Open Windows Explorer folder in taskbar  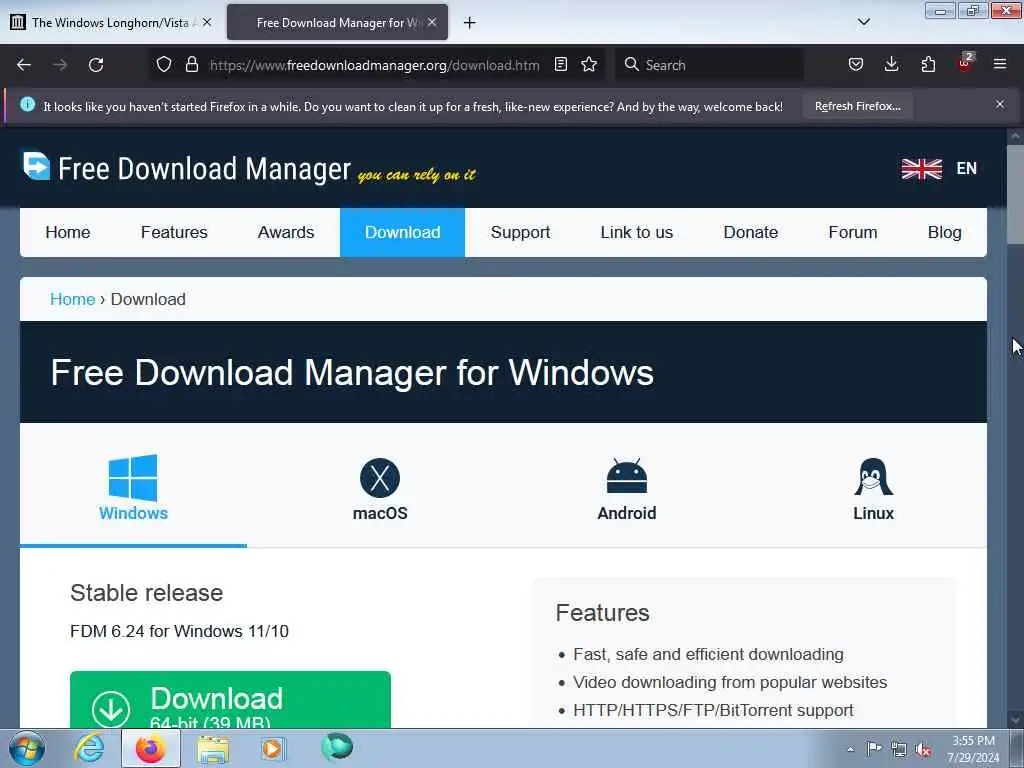click(x=213, y=749)
